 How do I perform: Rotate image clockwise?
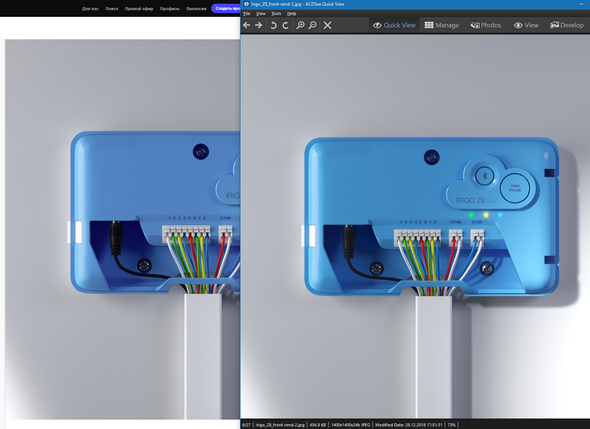tap(286, 25)
